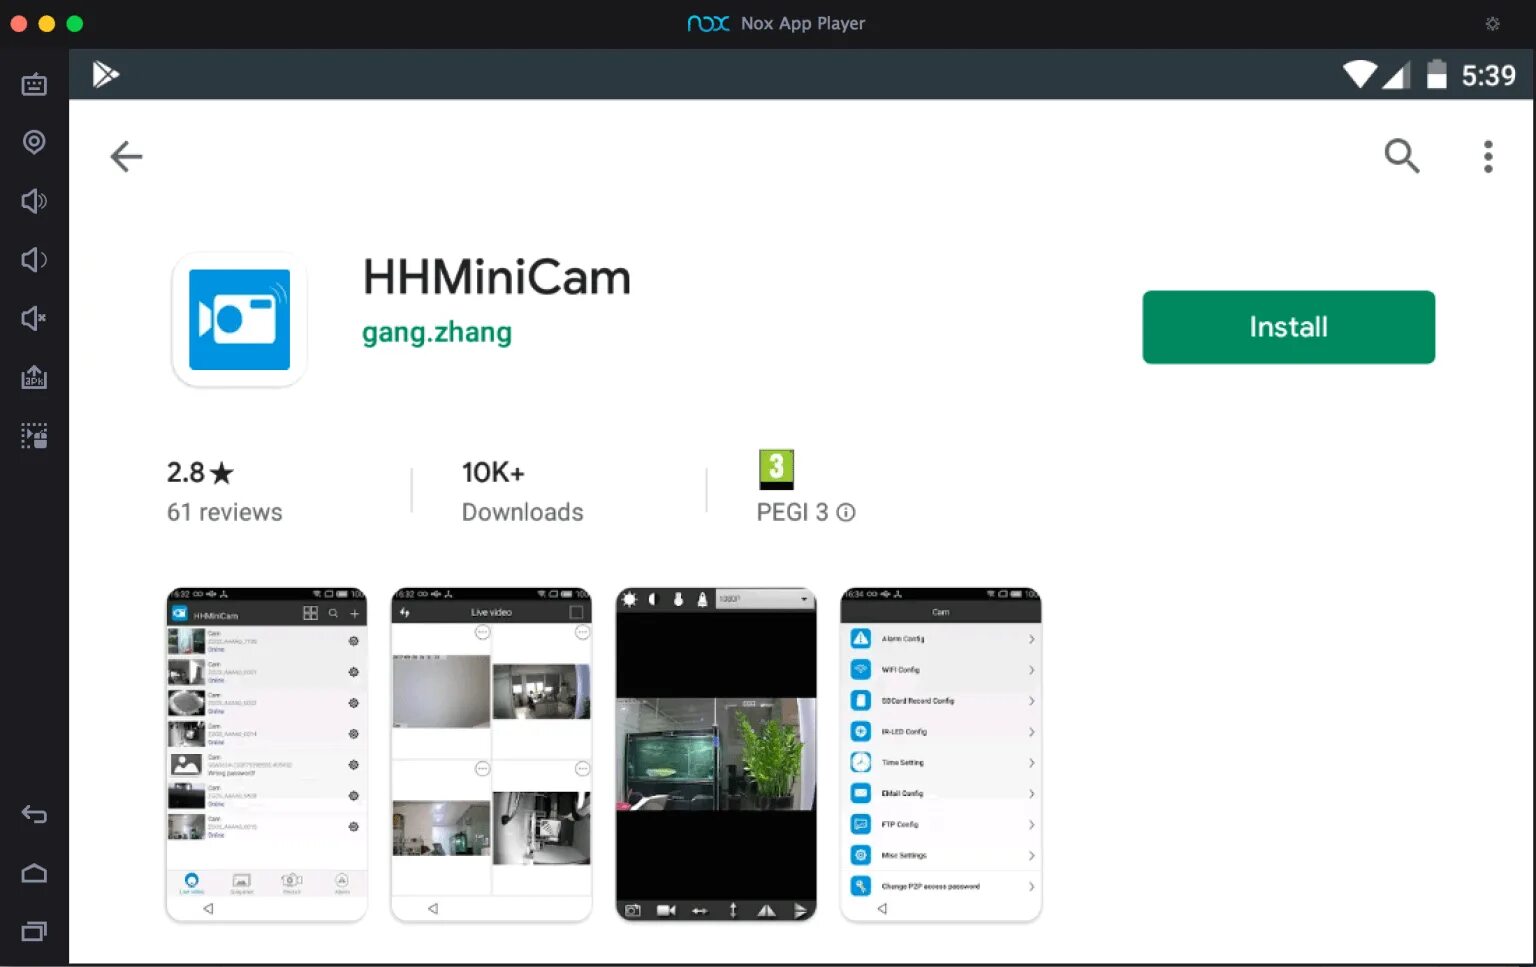This screenshot has height=967, width=1536.
Task: Open recent apps from Nox sidebar
Action: point(34,931)
